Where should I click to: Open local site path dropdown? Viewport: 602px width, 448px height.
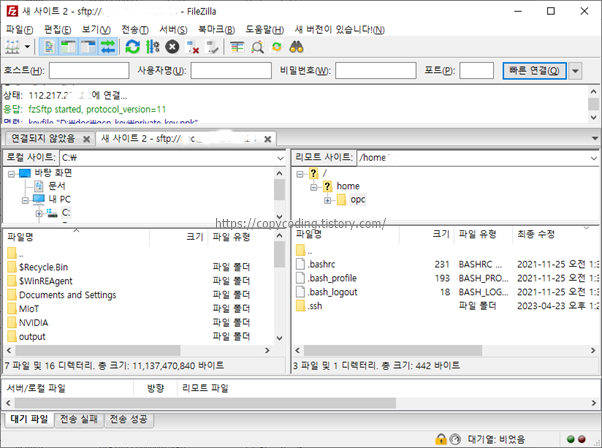280,158
